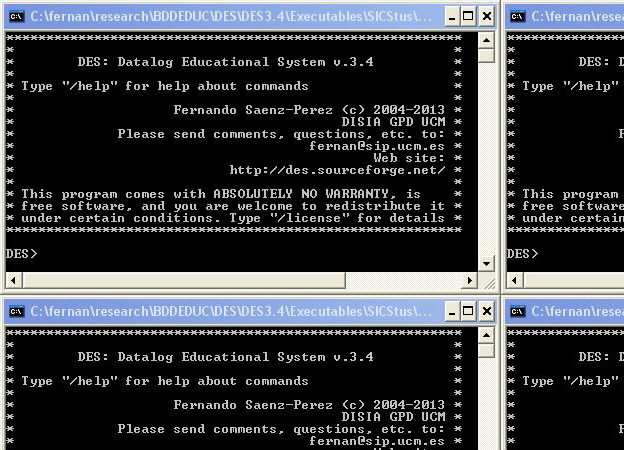Click "DISIA GPD UCM" in bottom-left console
Image resolution: width=624 pixels, height=450 pixels.
(x=393, y=417)
